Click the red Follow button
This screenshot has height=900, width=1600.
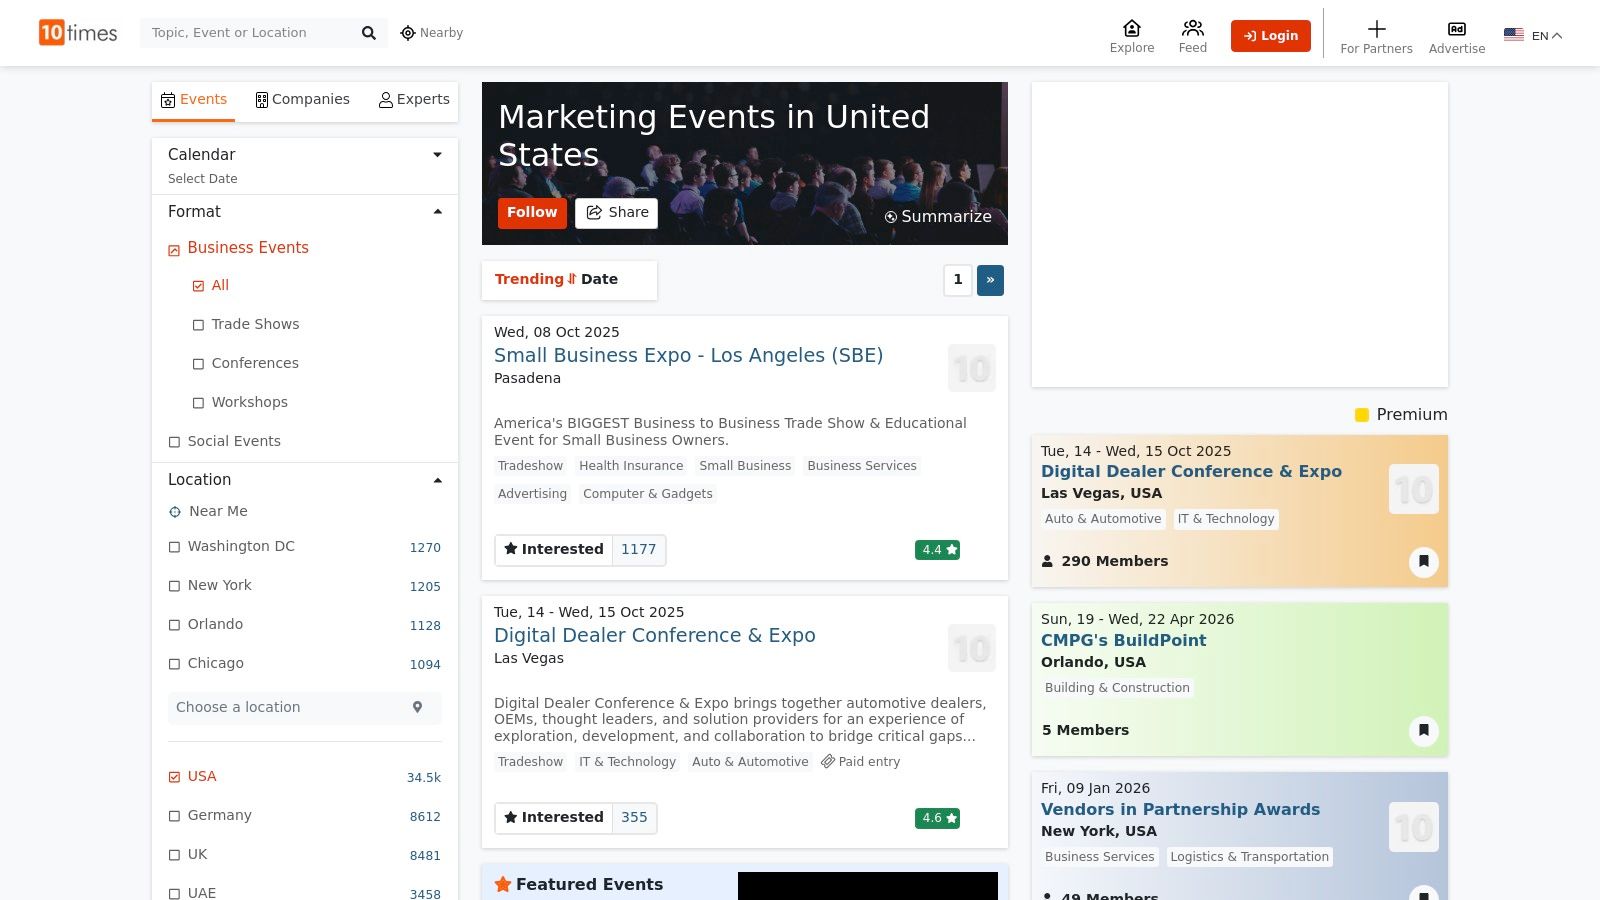pyautogui.click(x=532, y=212)
